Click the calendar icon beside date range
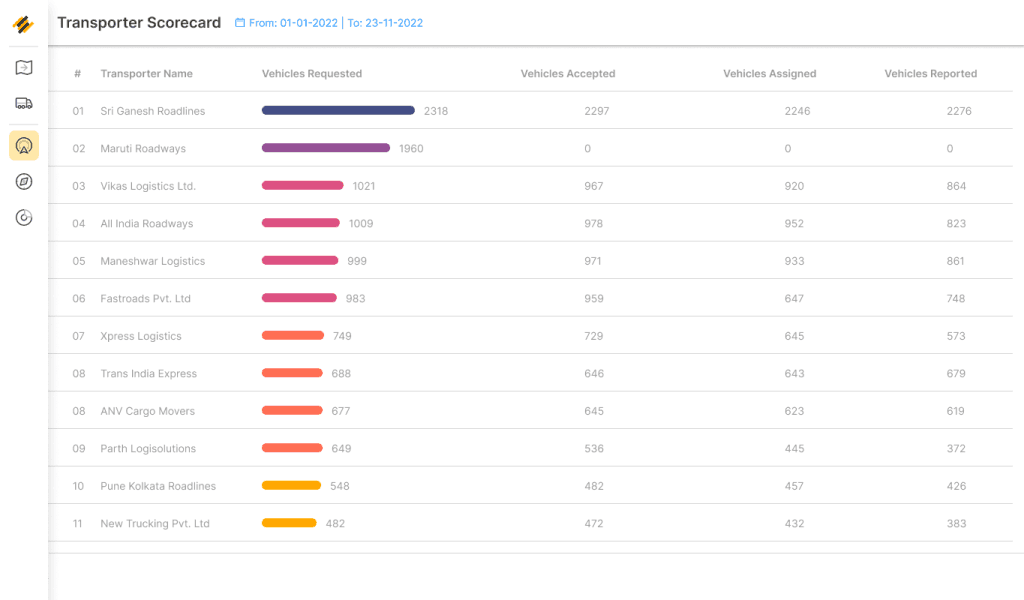Image resolution: width=1024 pixels, height=600 pixels. [240, 23]
